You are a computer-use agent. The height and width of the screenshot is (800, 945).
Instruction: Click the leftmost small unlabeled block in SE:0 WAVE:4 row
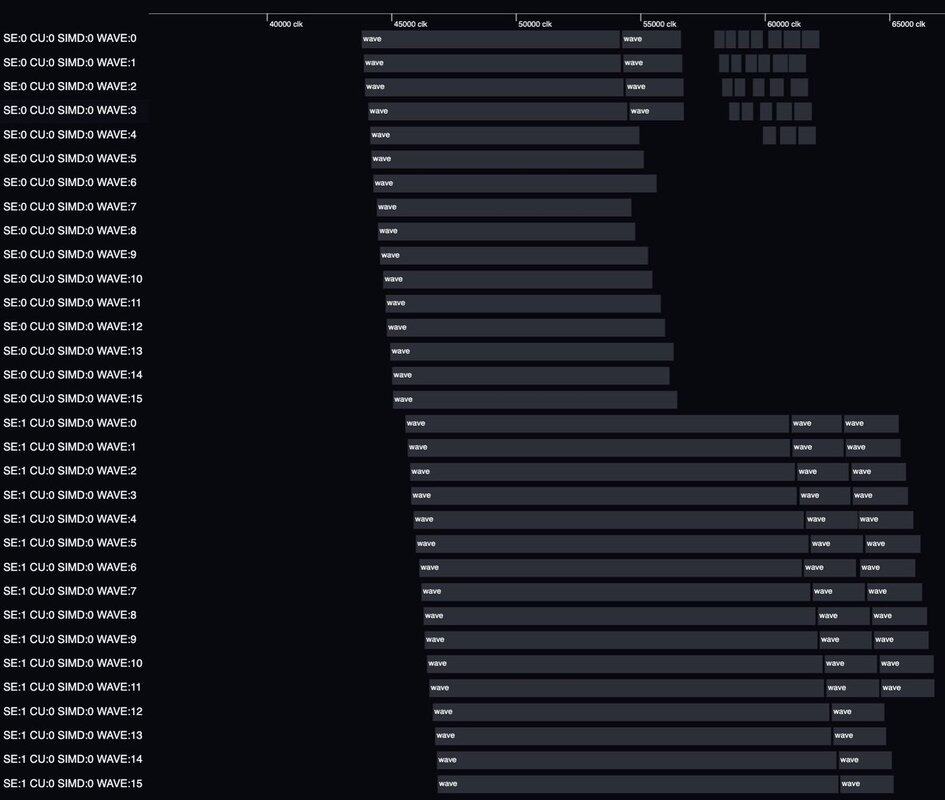[x=769, y=135]
